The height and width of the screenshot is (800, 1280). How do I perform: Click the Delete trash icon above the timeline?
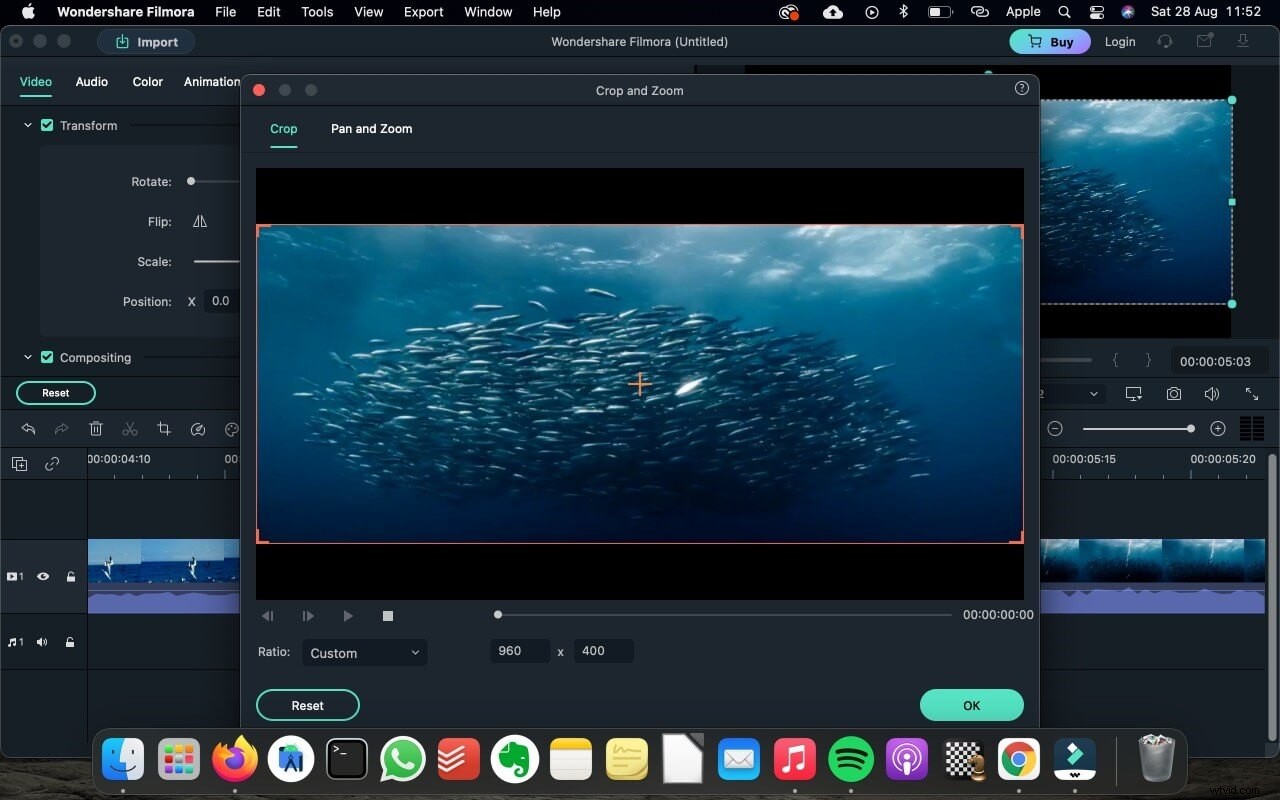pyautogui.click(x=96, y=429)
